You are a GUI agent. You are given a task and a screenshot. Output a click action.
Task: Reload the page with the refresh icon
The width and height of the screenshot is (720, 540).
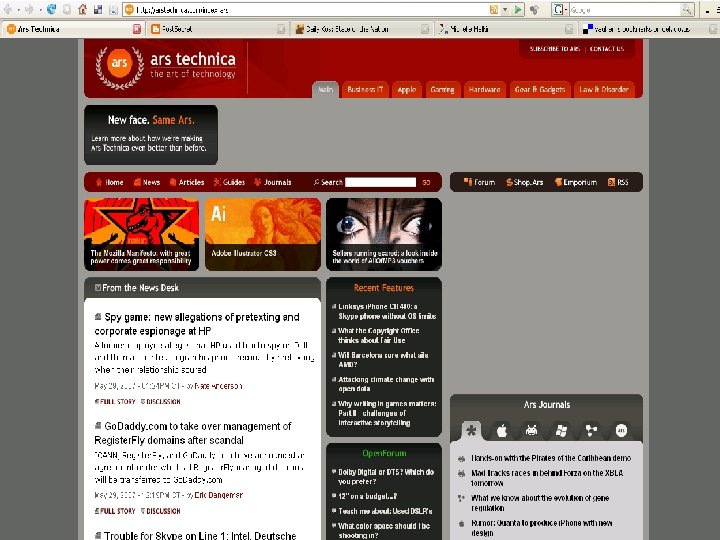tap(51, 9)
